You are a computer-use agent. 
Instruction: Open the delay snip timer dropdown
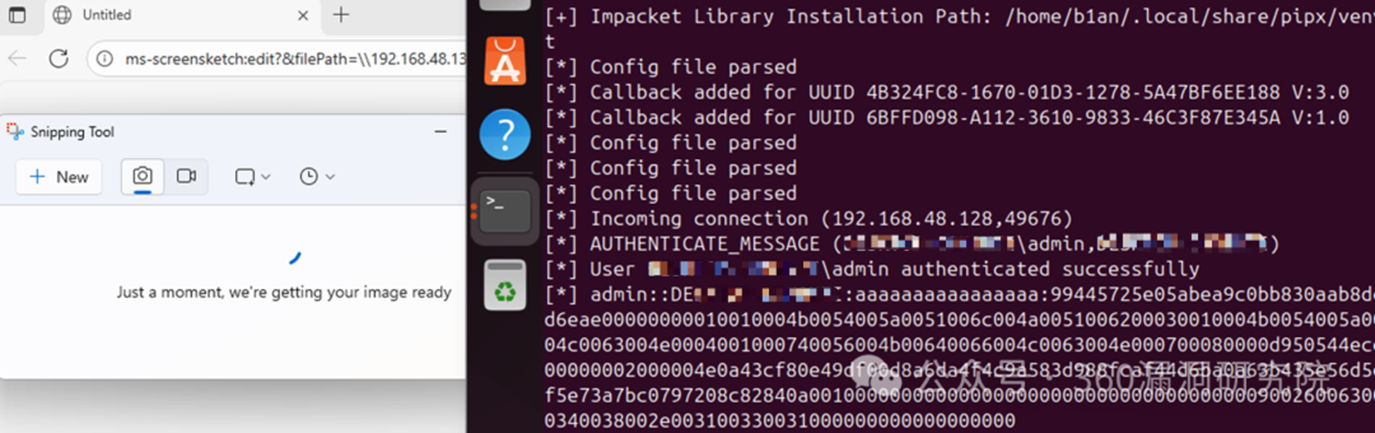(316, 177)
